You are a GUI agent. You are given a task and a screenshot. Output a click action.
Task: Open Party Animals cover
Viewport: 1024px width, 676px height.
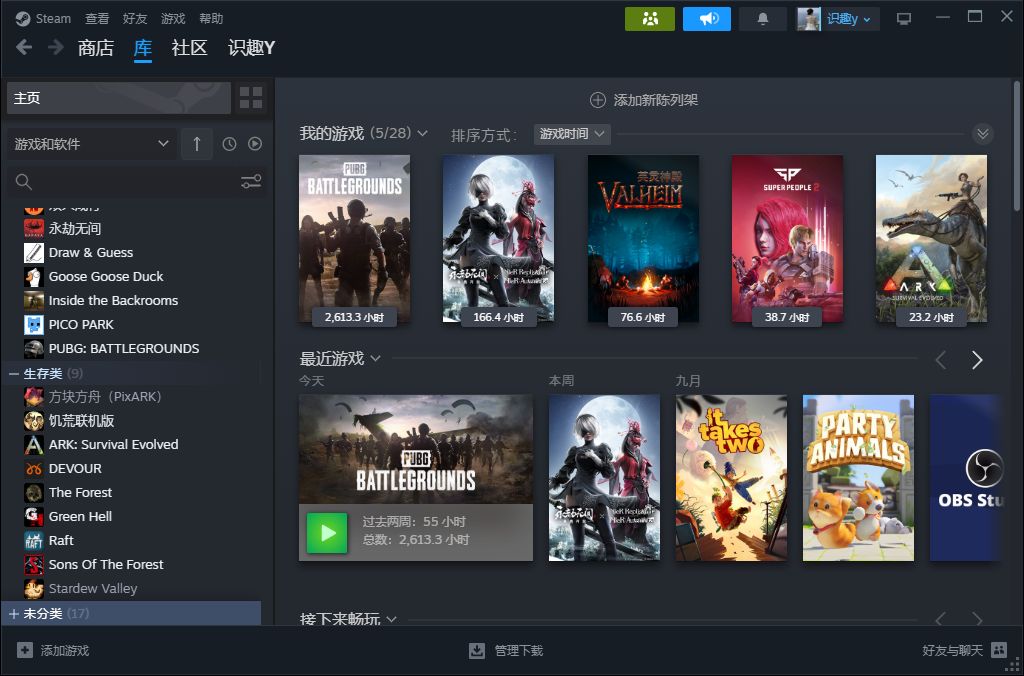858,477
